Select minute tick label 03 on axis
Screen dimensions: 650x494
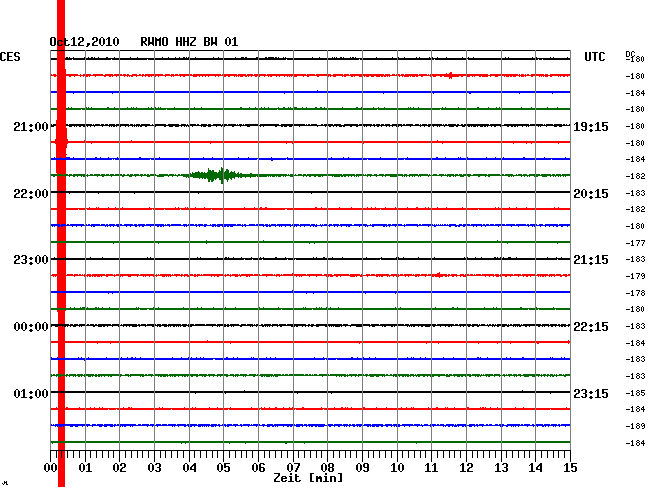[154, 468]
